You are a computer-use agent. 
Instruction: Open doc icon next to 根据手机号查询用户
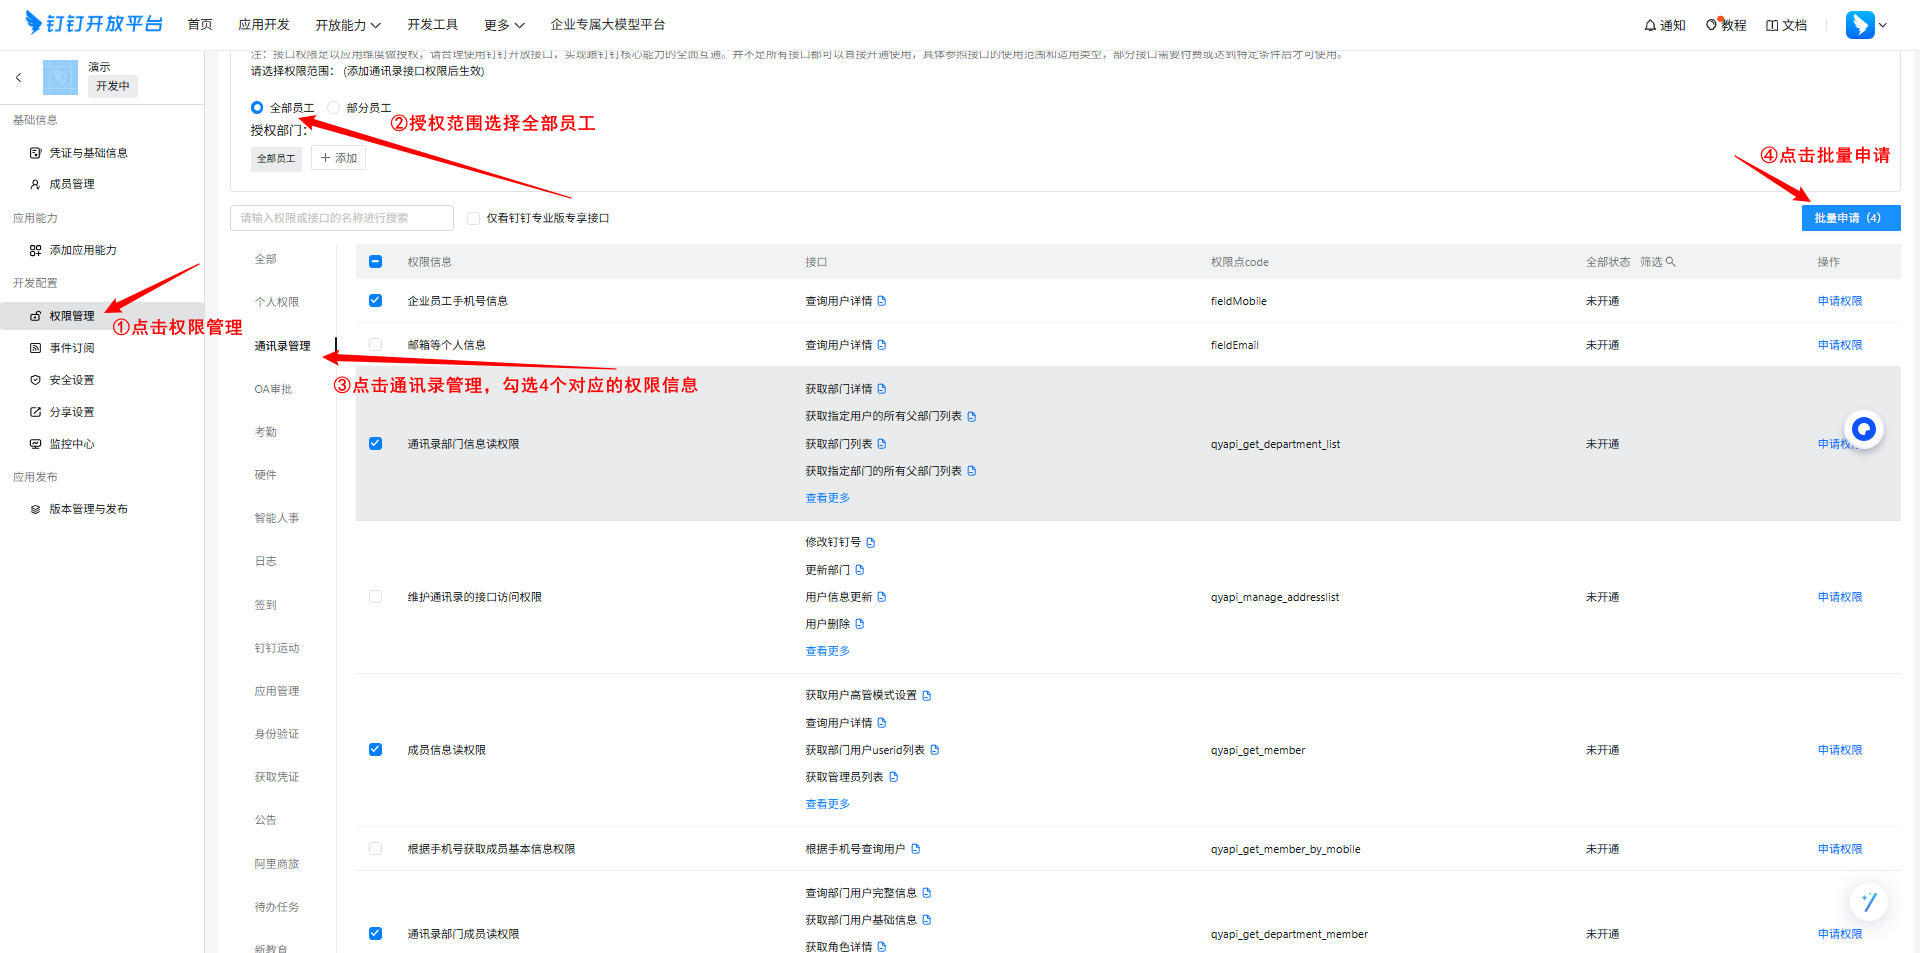pos(915,849)
